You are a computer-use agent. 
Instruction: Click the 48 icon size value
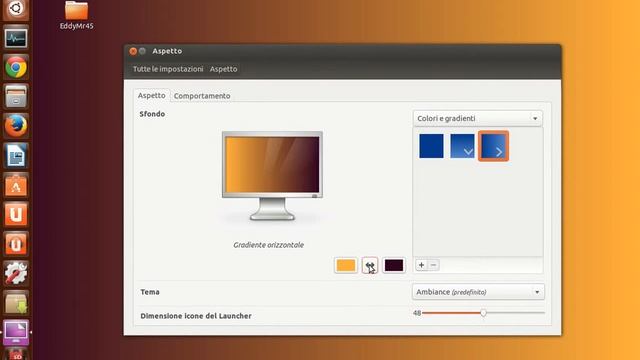click(417, 313)
